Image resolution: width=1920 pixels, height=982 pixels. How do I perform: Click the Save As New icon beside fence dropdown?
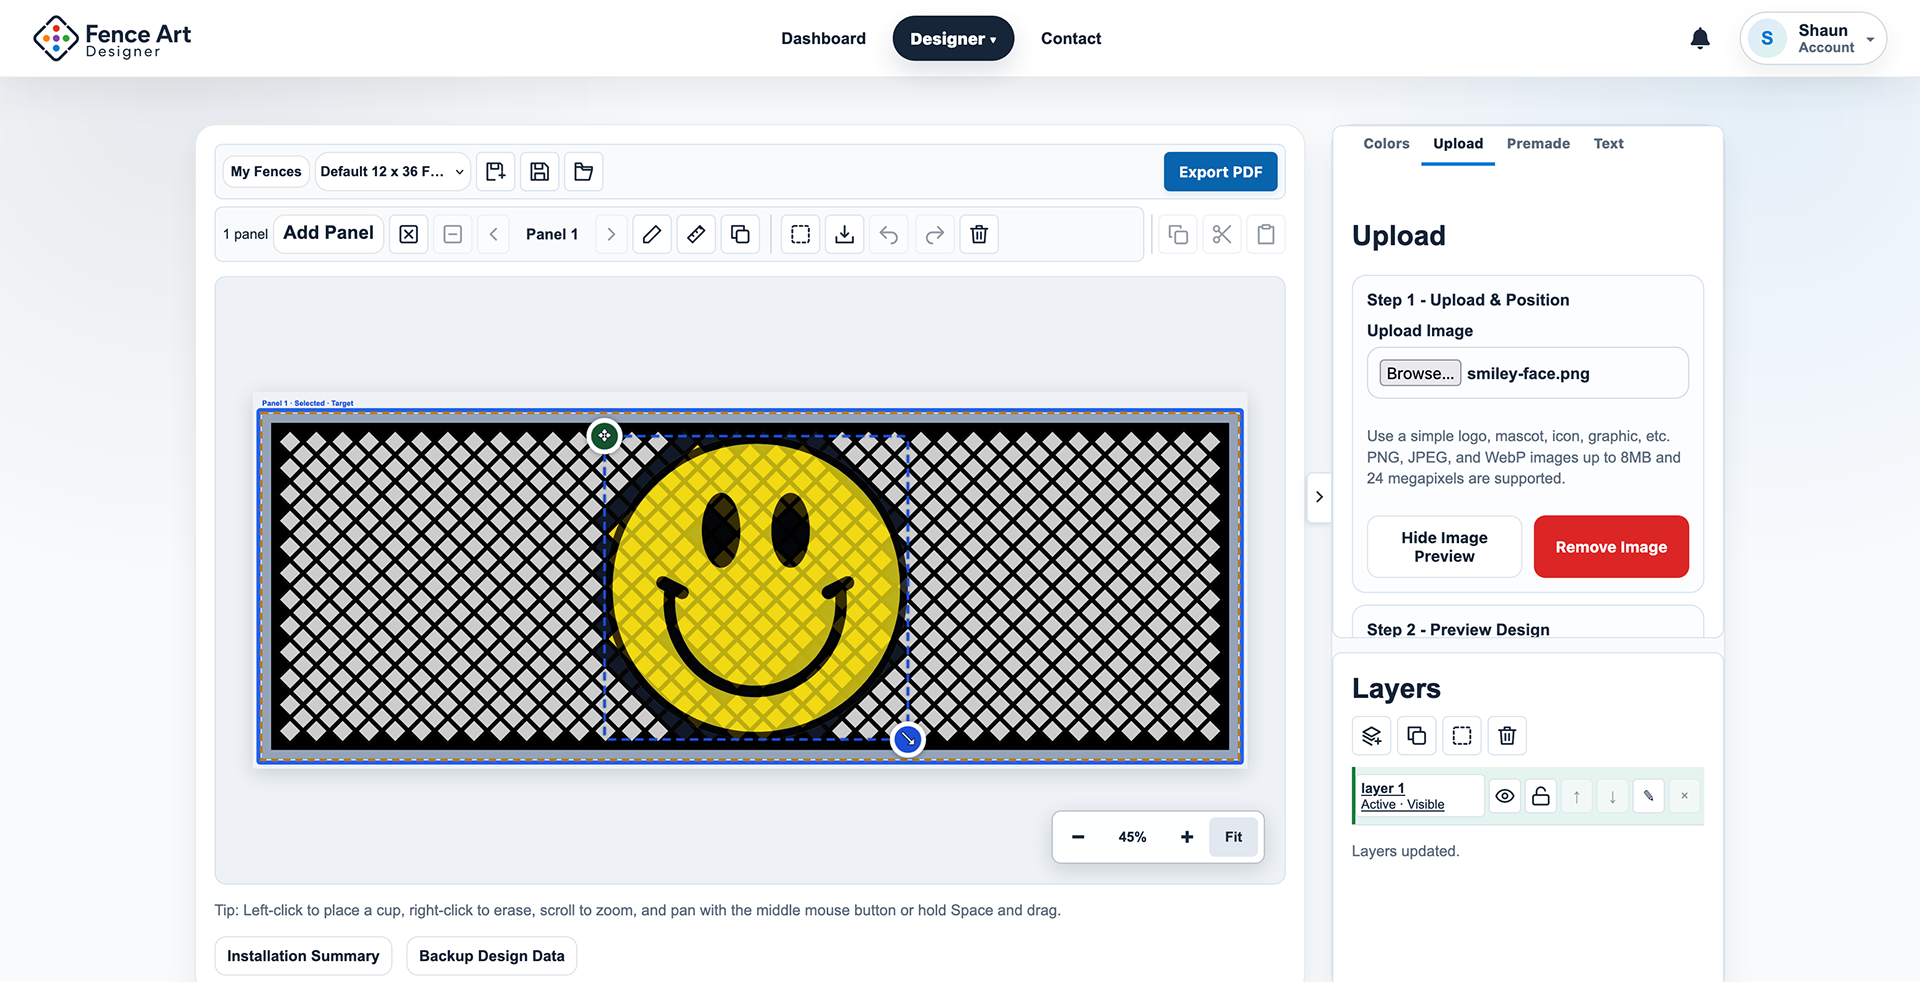pyautogui.click(x=495, y=172)
